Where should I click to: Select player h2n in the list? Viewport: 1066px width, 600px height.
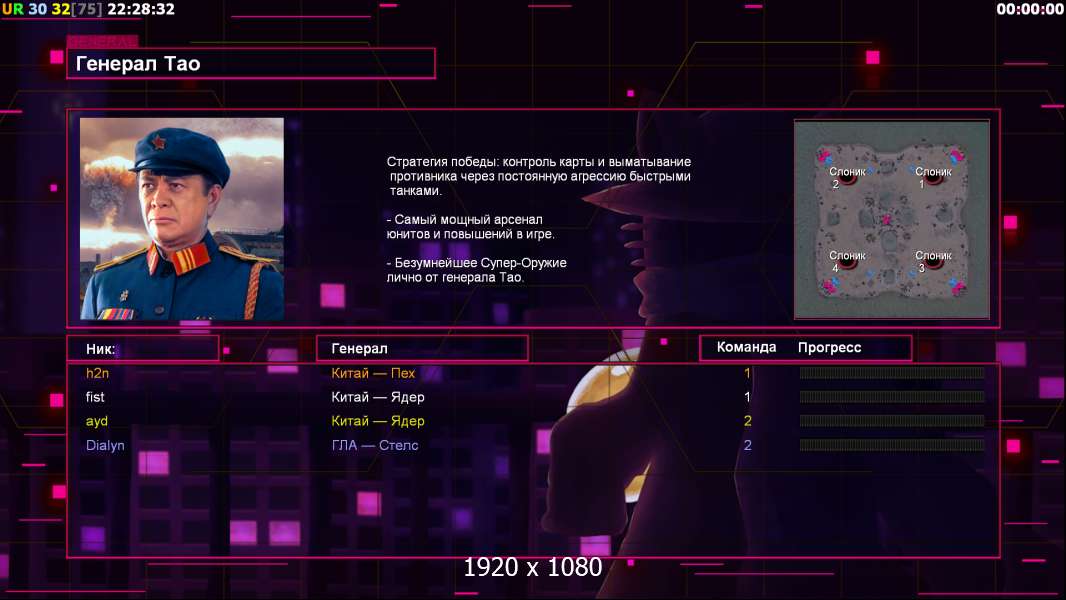coord(97,373)
